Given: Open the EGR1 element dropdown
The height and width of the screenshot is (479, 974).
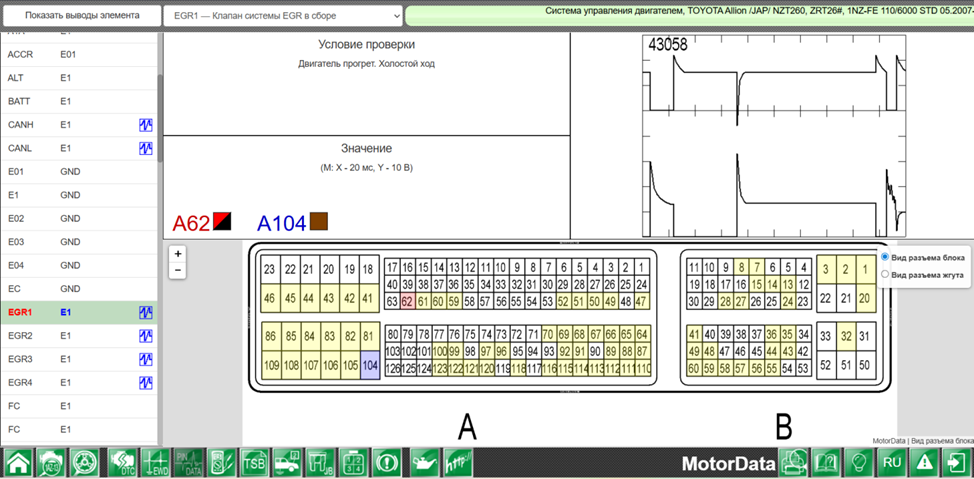Looking at the screenshot, I should [x=283, y=16].
